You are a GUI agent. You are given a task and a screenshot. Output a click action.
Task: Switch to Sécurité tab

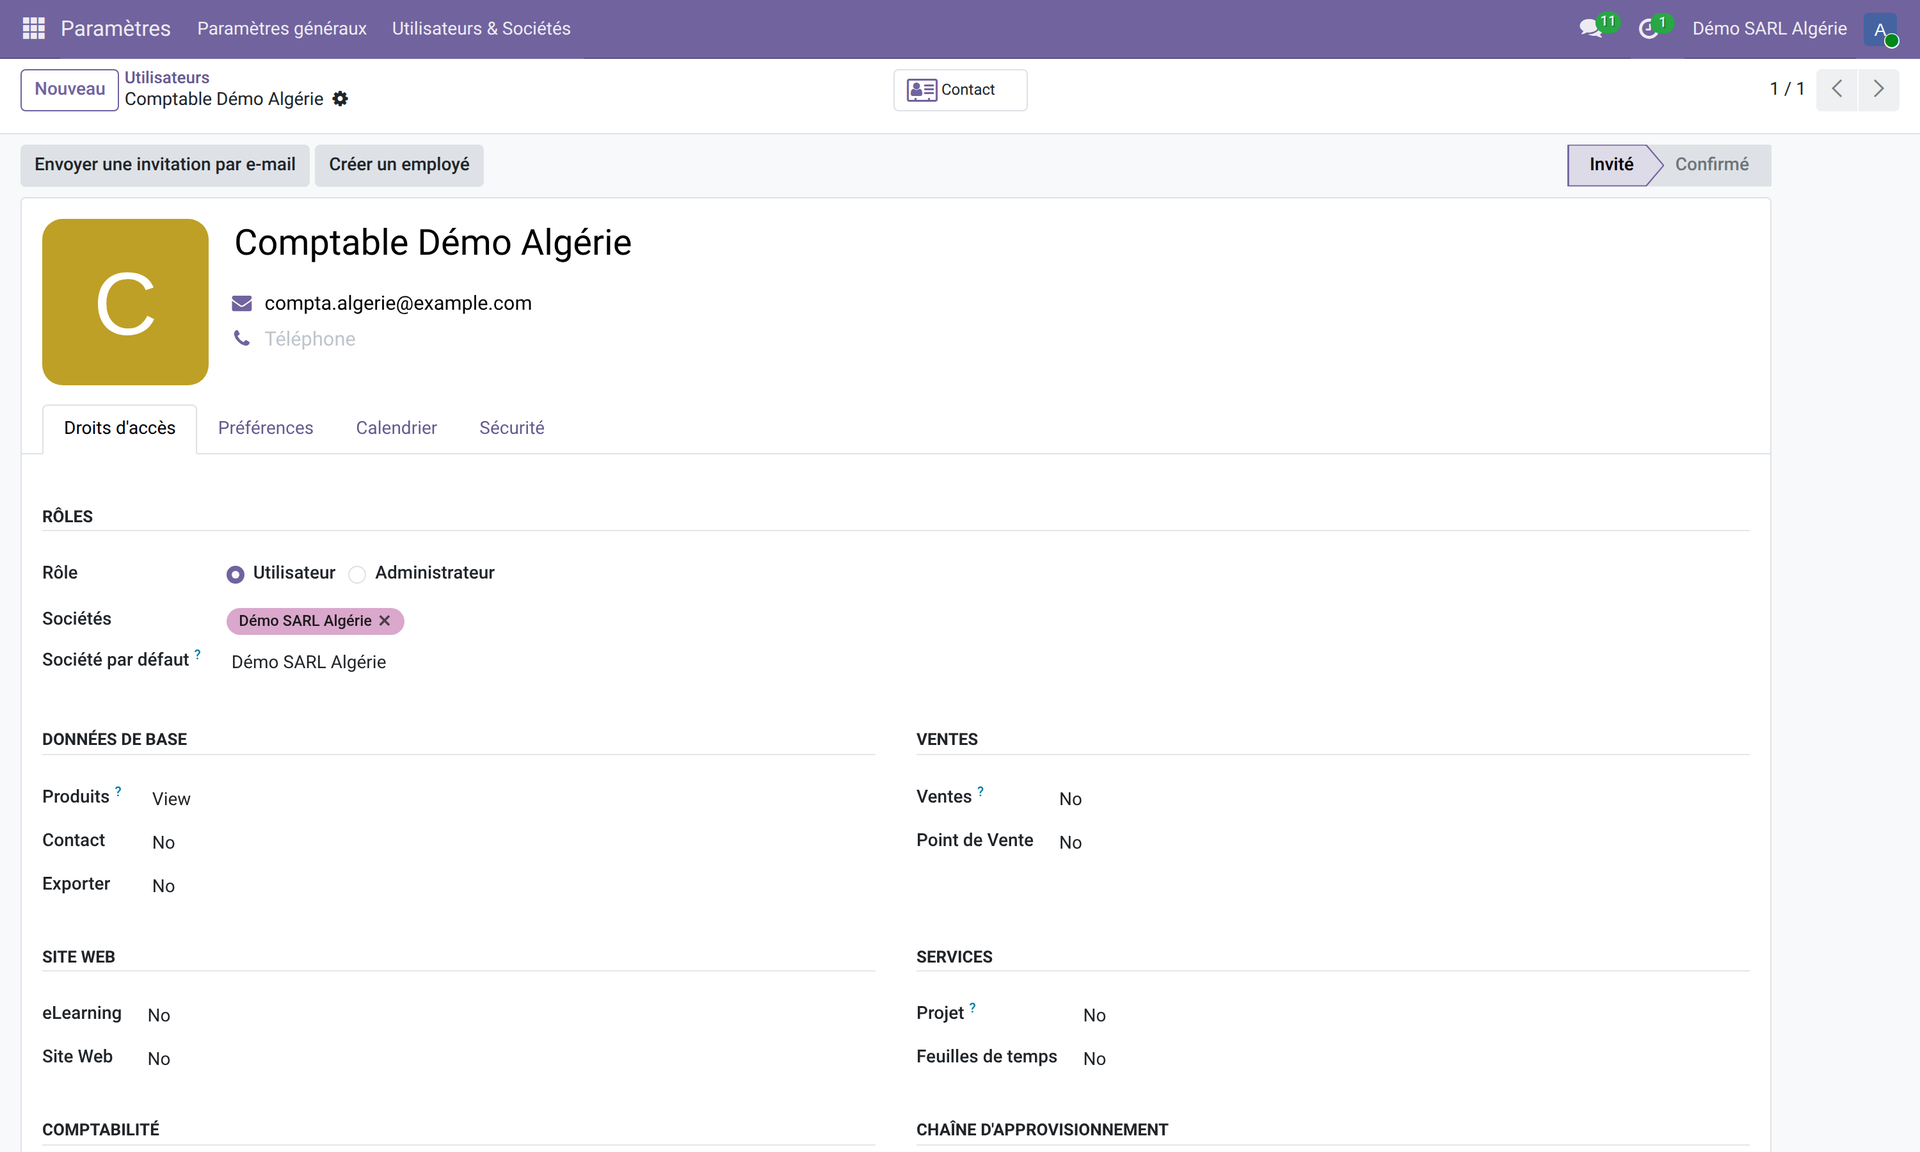tap(512, 428)
